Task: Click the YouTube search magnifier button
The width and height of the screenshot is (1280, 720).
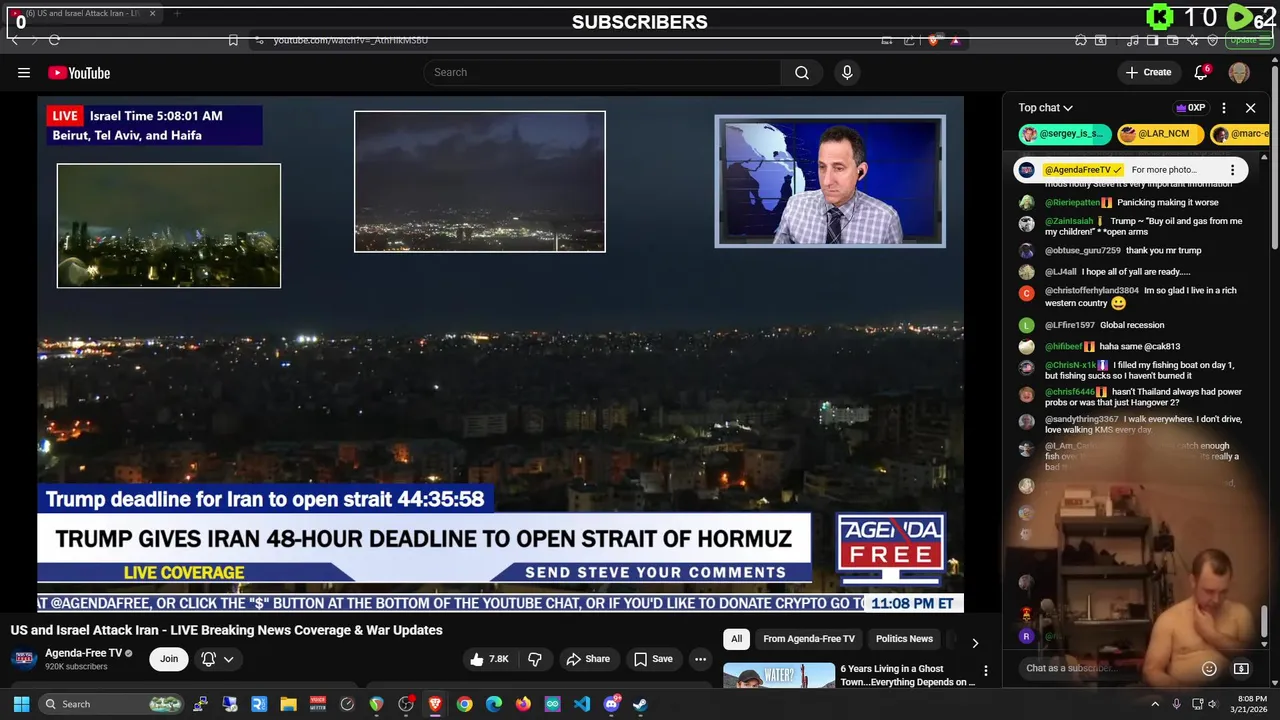Action: pos(802,72)
